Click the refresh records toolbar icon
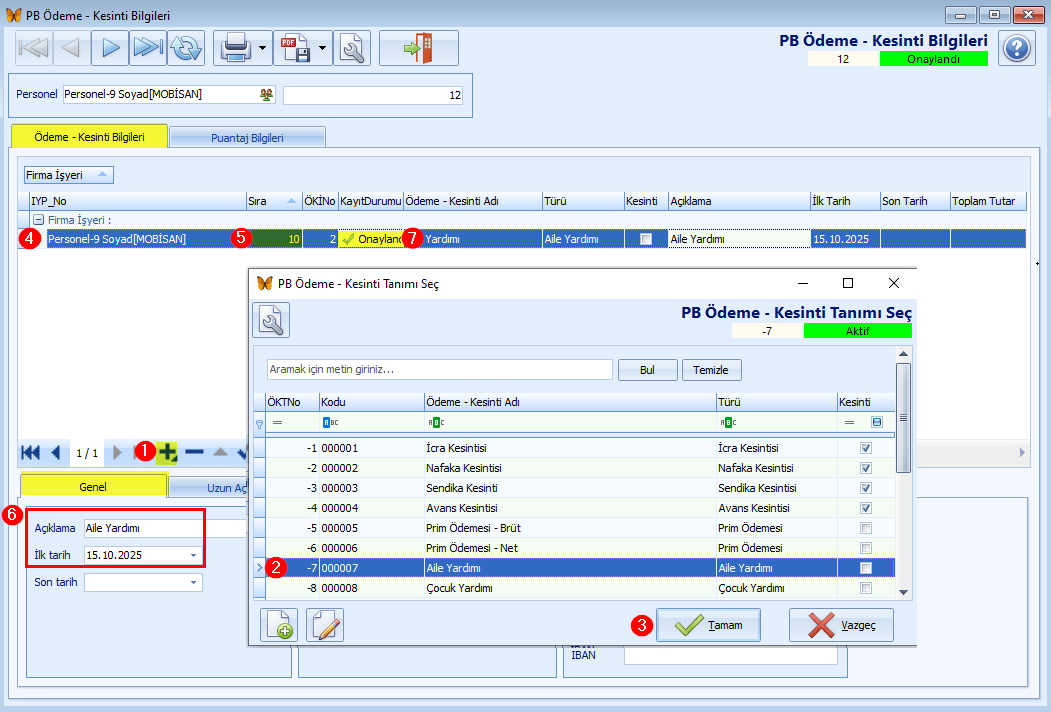Screen dimensions: 1051x712 (x=186, y=47)
